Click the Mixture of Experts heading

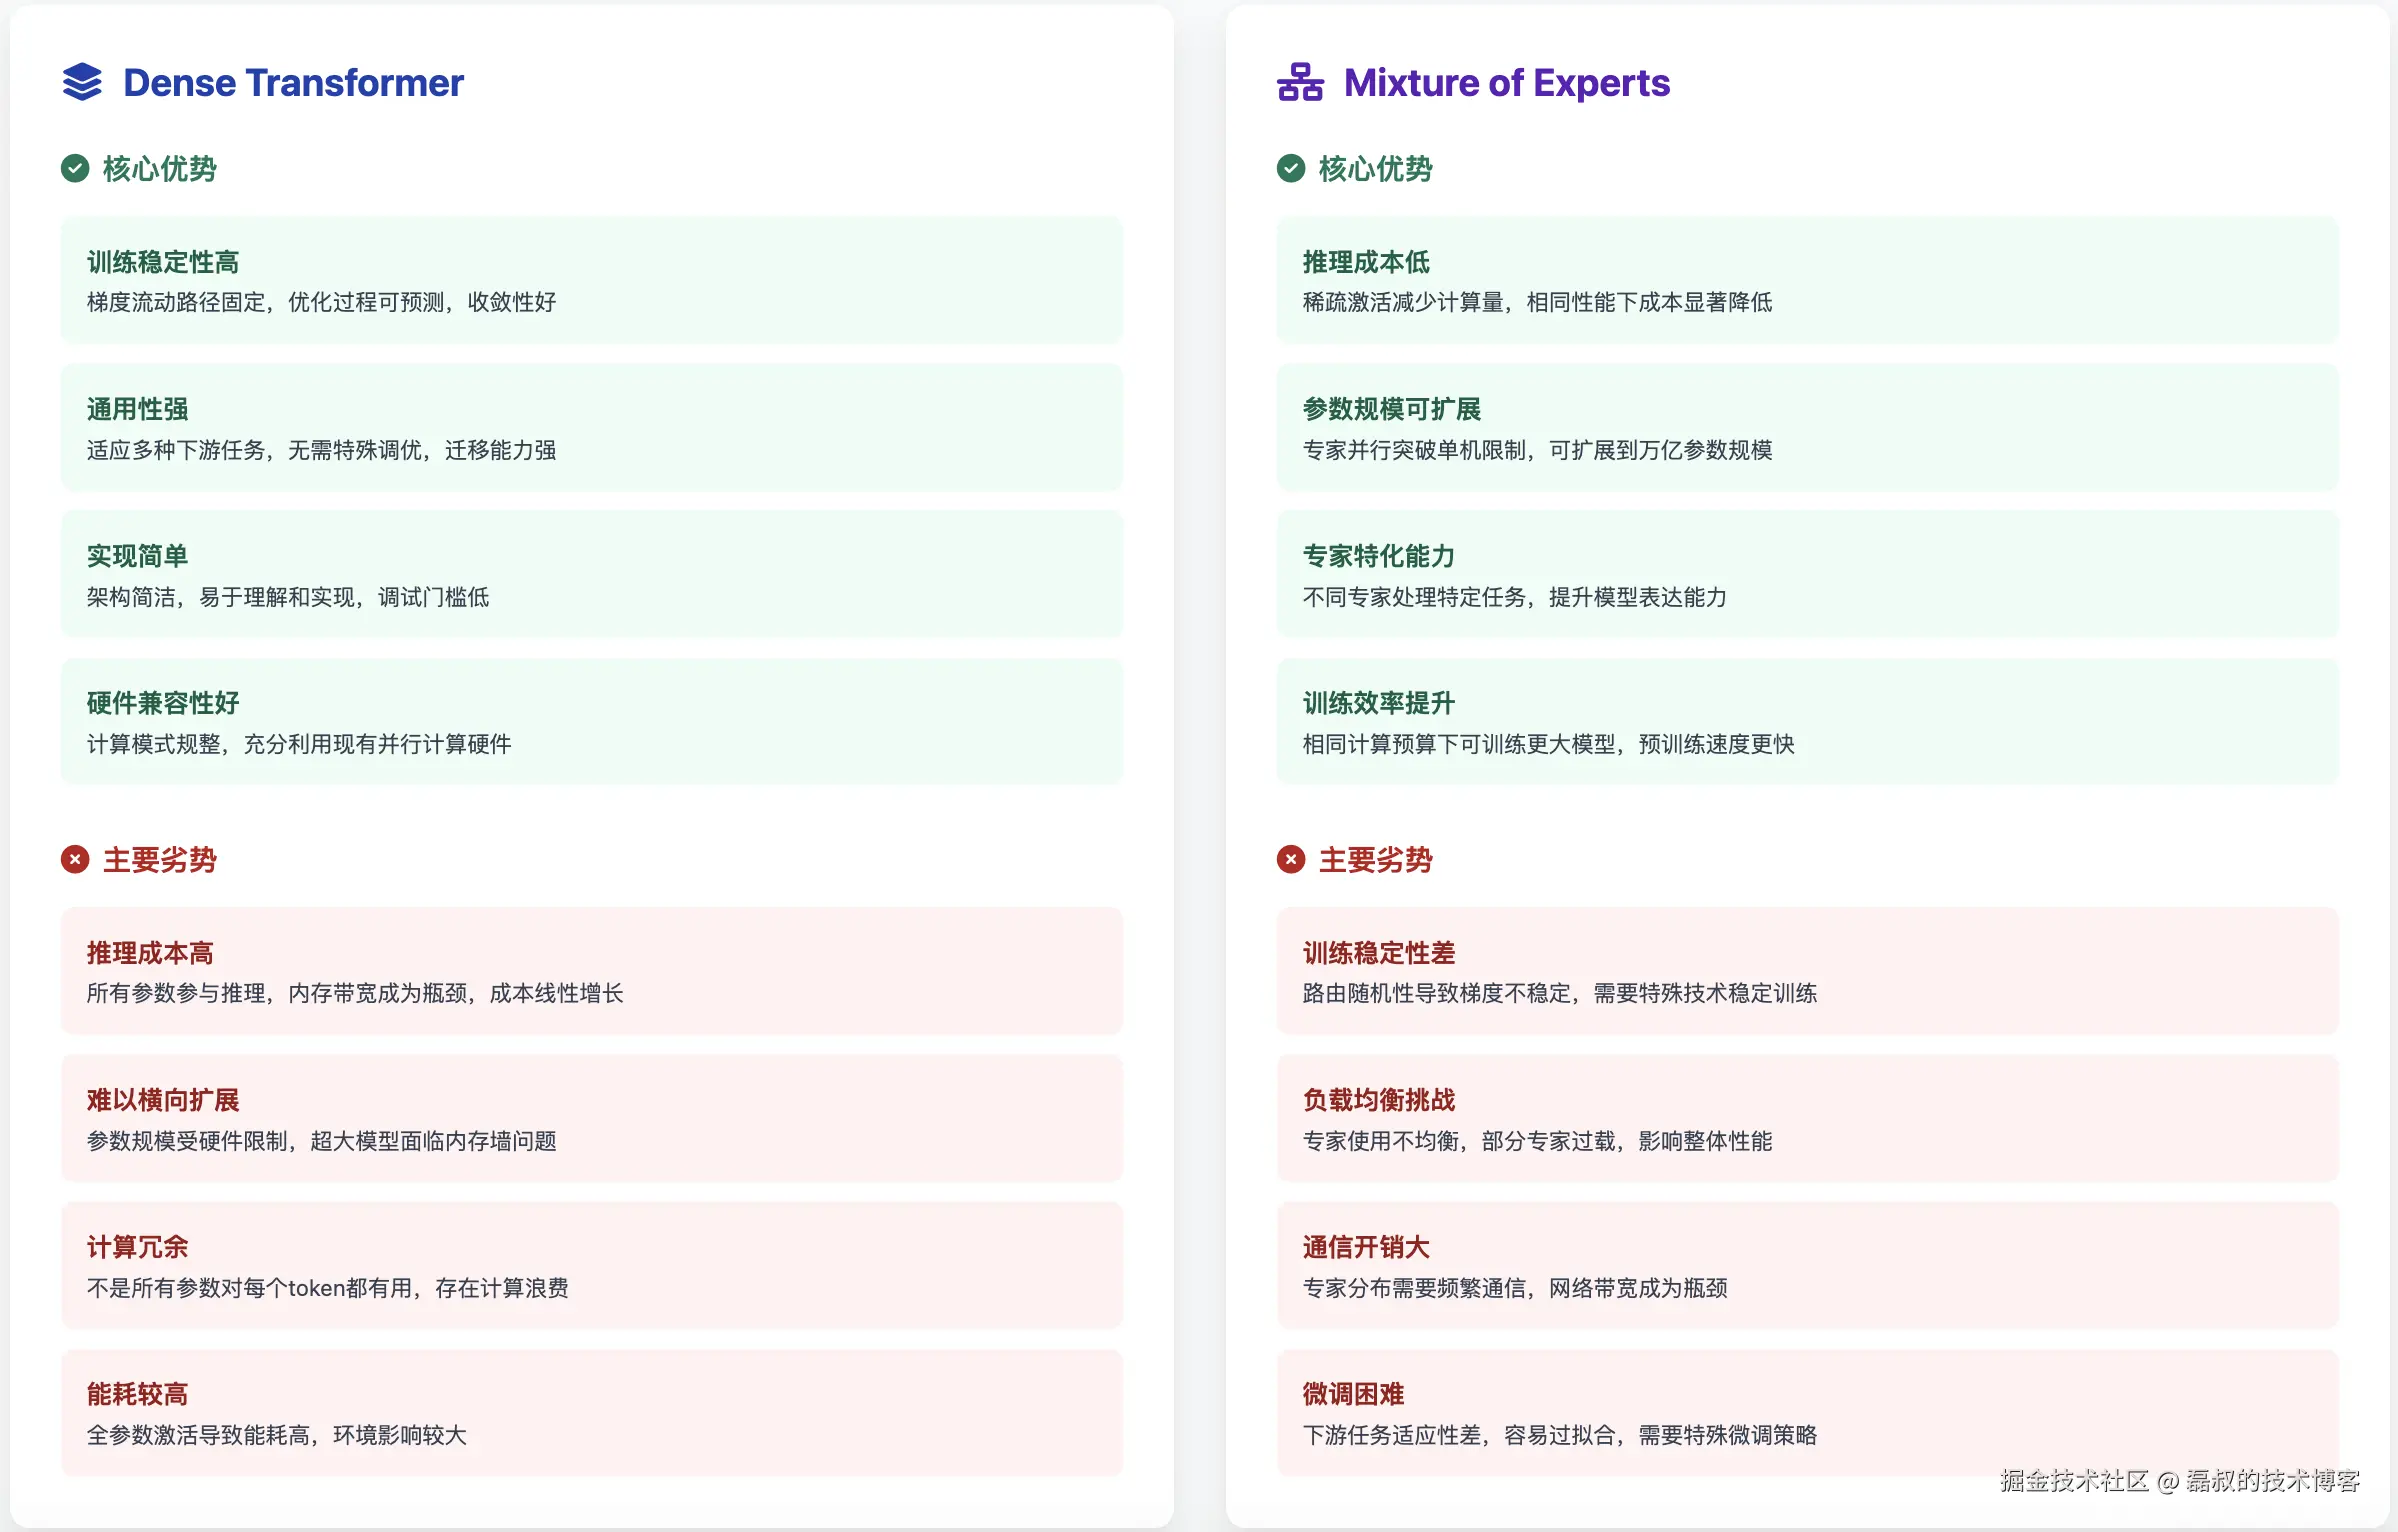coord(1506,82)
